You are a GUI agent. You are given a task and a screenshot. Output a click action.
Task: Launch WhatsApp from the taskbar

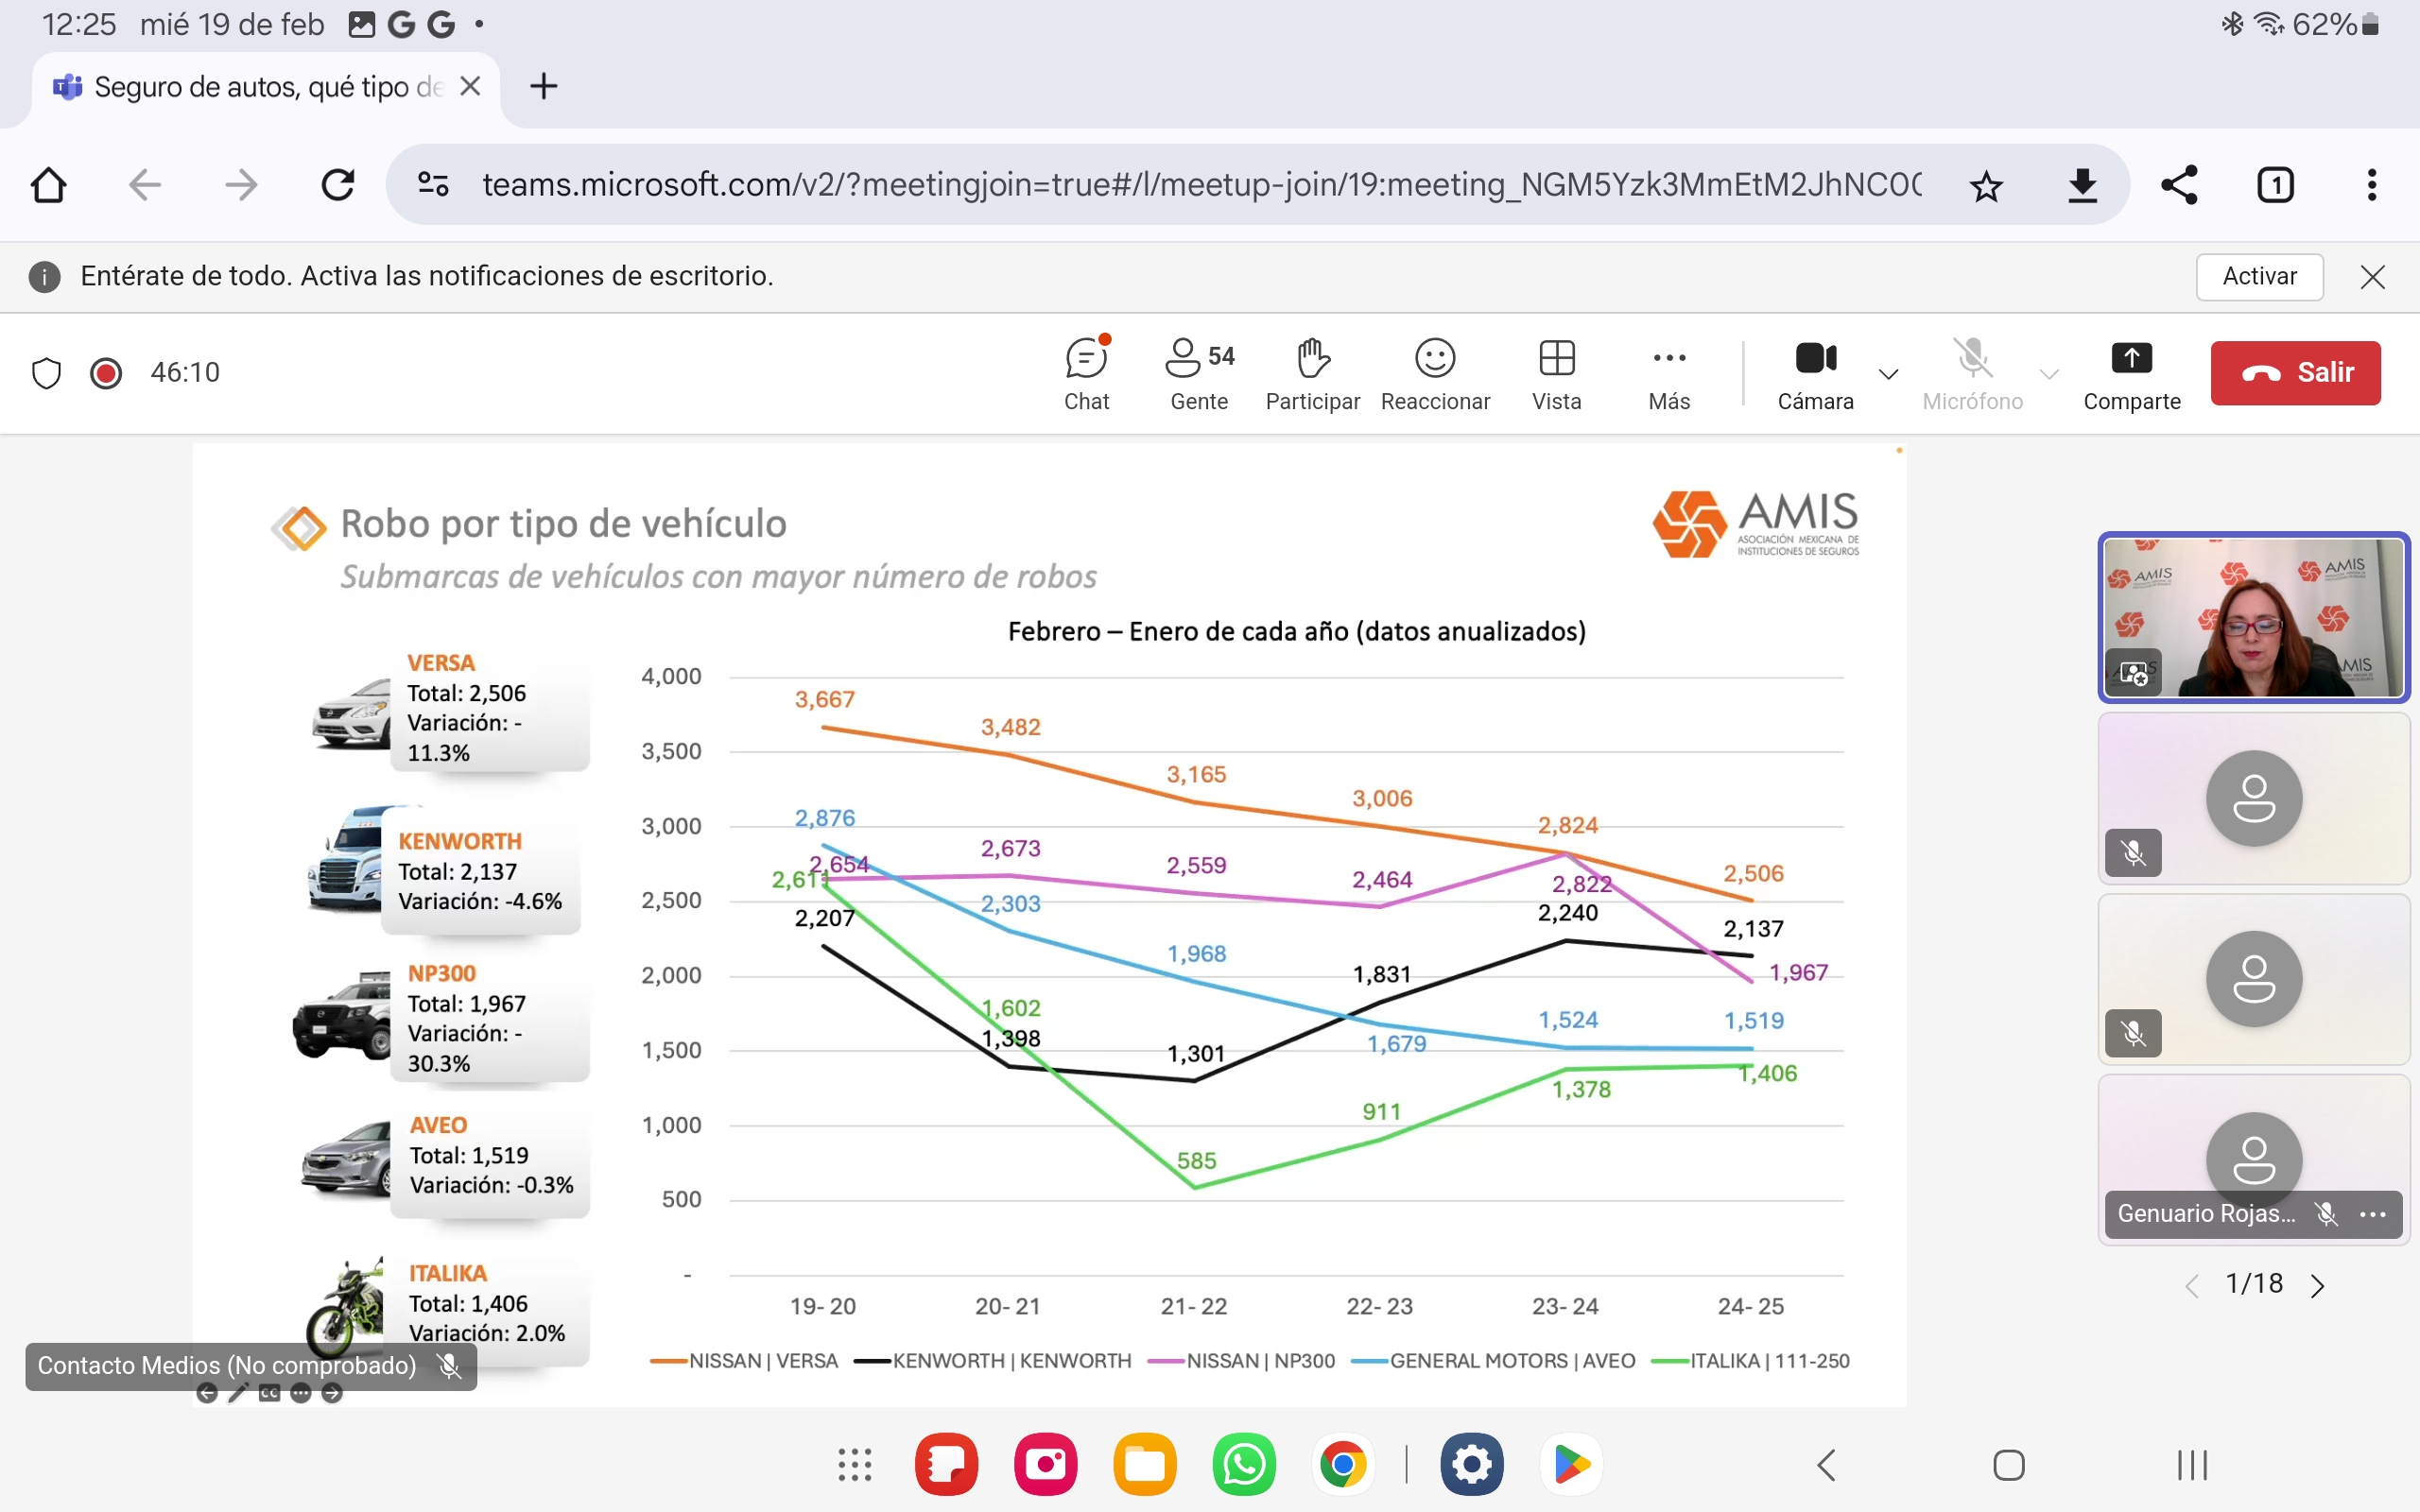(x=1244, y=1465)
